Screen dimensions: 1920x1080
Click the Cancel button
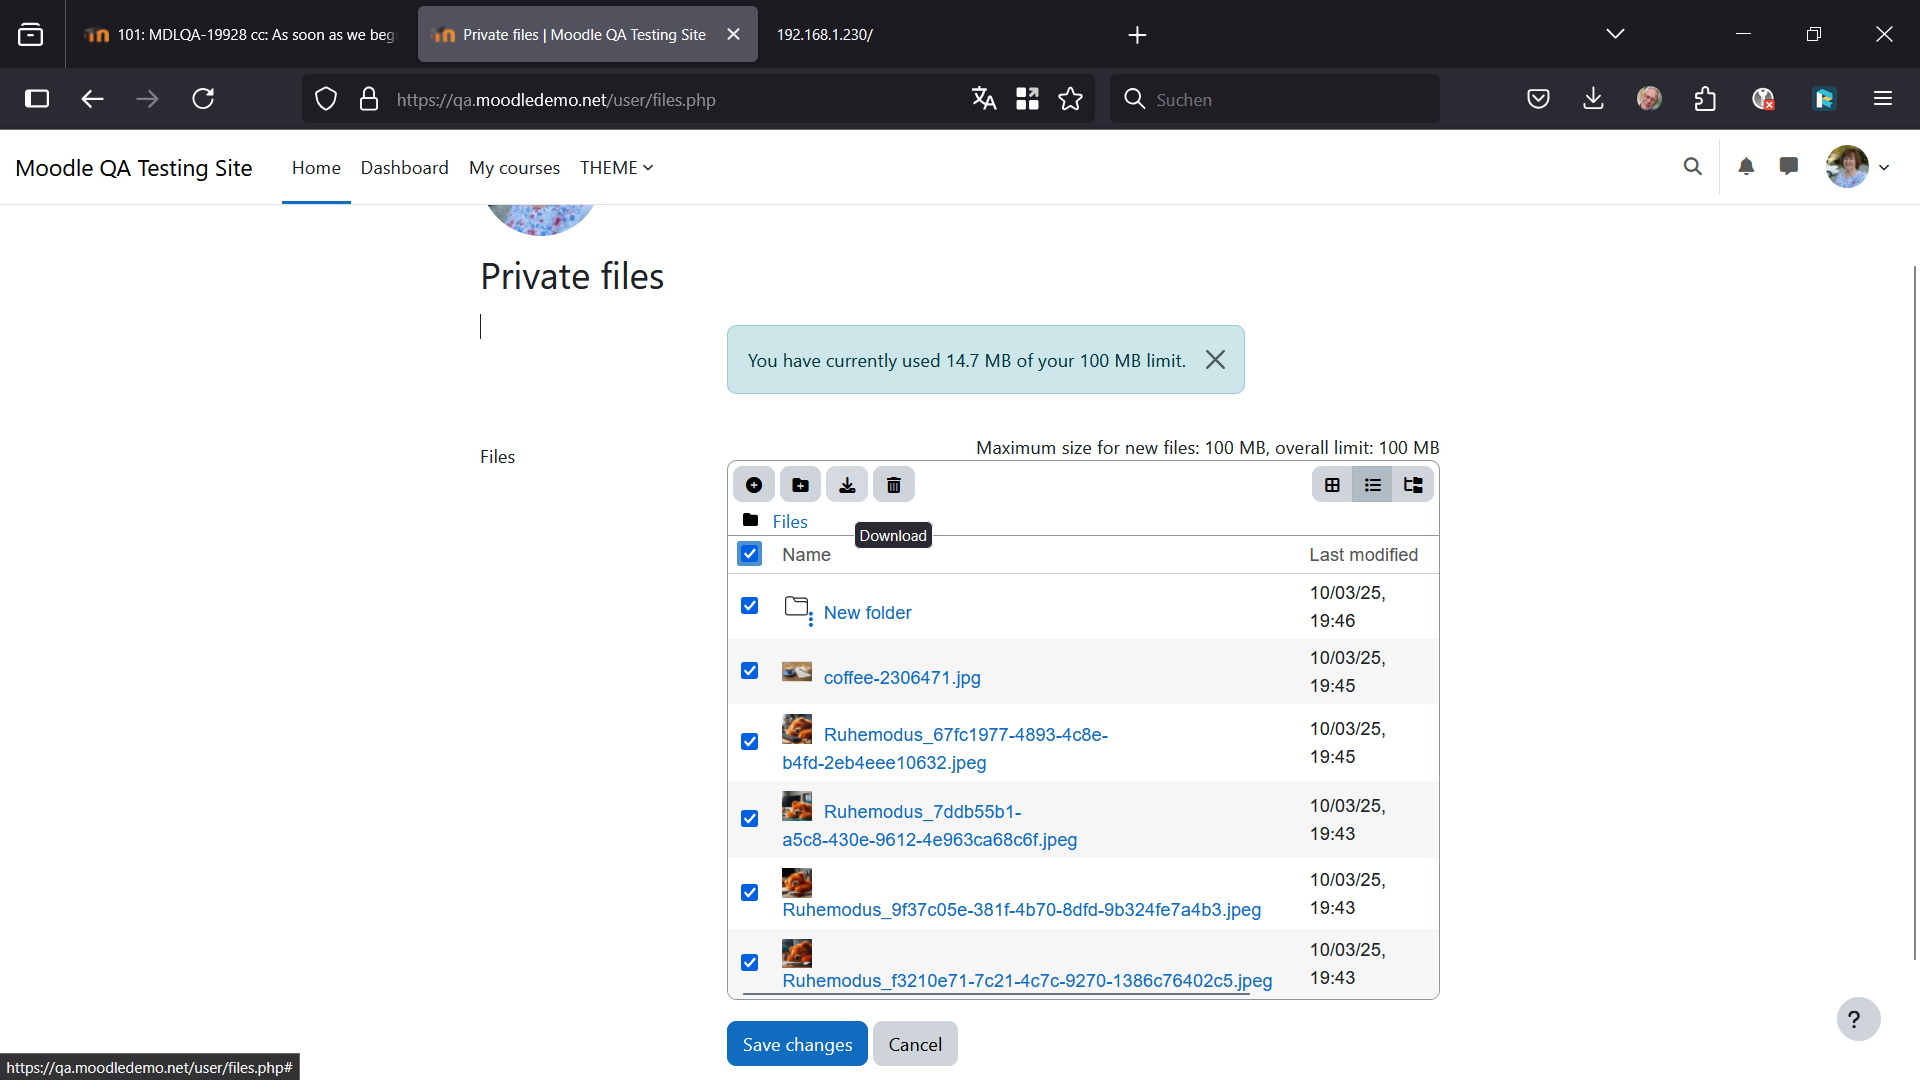pyautogui.click(x=915, y=1044)
